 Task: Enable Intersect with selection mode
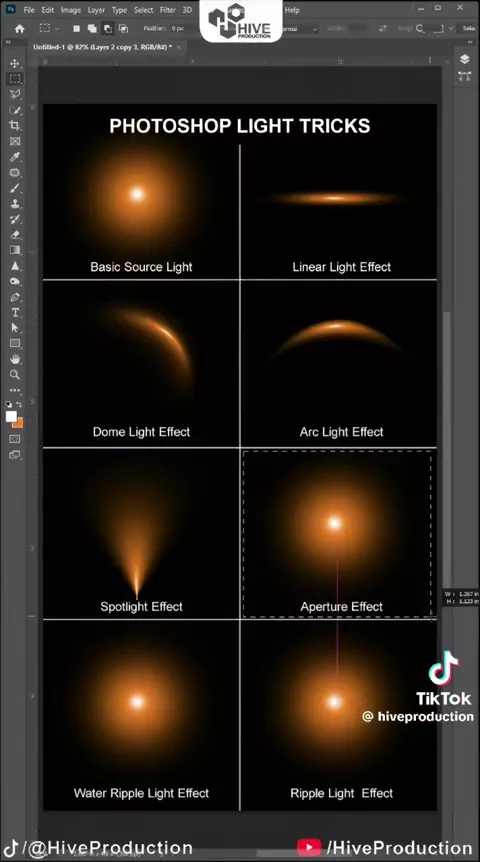click(x=123, y=29)
